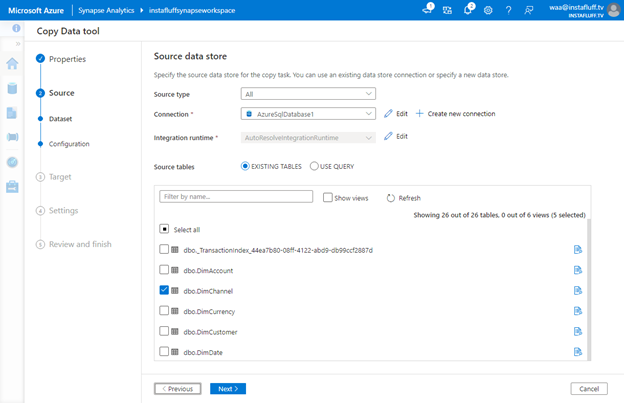Check the dbo.DimDate checkbox
The height and width of the screenshot is (403, 624).
pyautogui.click(x=164, y=351)
